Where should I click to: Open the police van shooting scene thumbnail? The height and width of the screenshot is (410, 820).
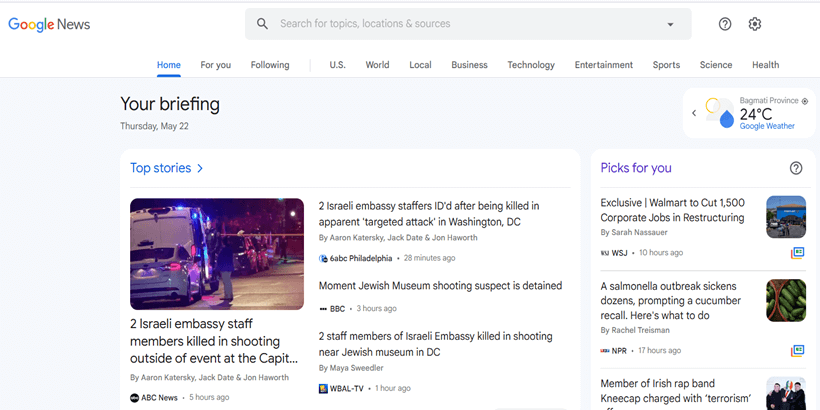(217, 254)
